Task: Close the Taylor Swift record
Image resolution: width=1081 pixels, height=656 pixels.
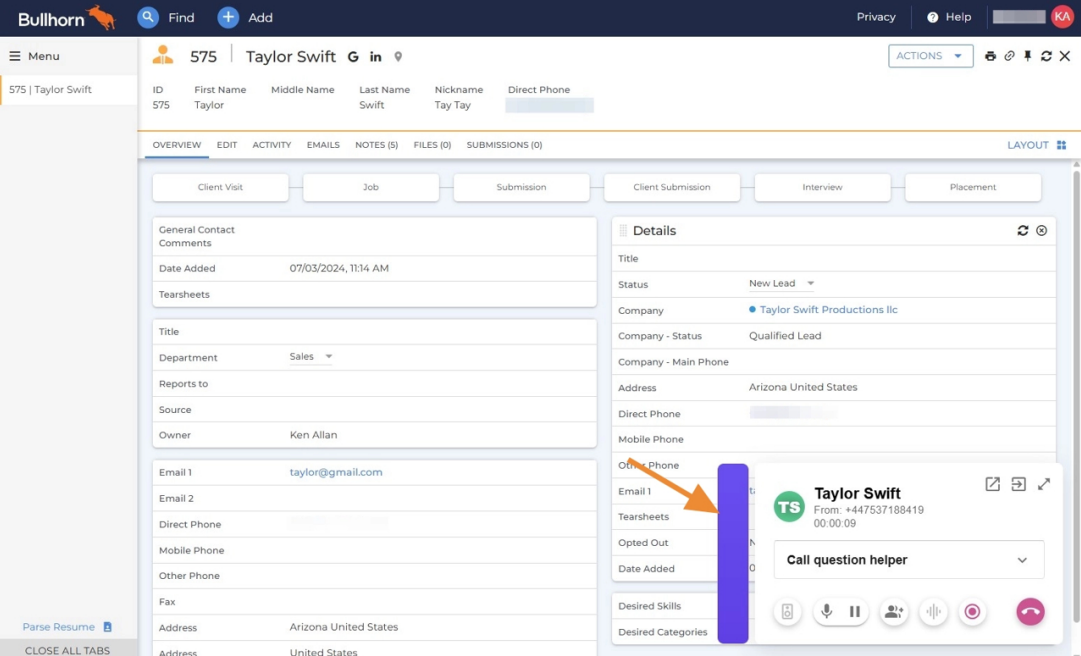Action: click(1064, 56)
